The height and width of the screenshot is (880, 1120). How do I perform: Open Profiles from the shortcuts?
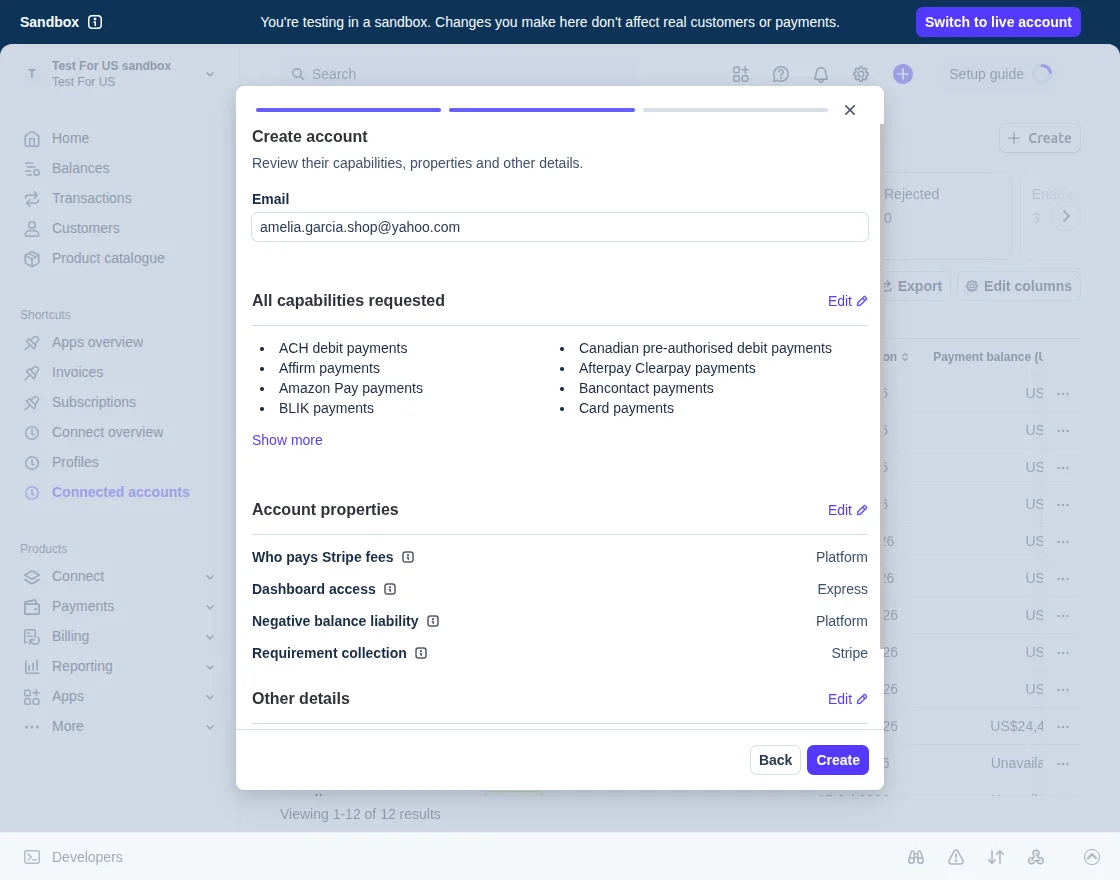point(75,462)
